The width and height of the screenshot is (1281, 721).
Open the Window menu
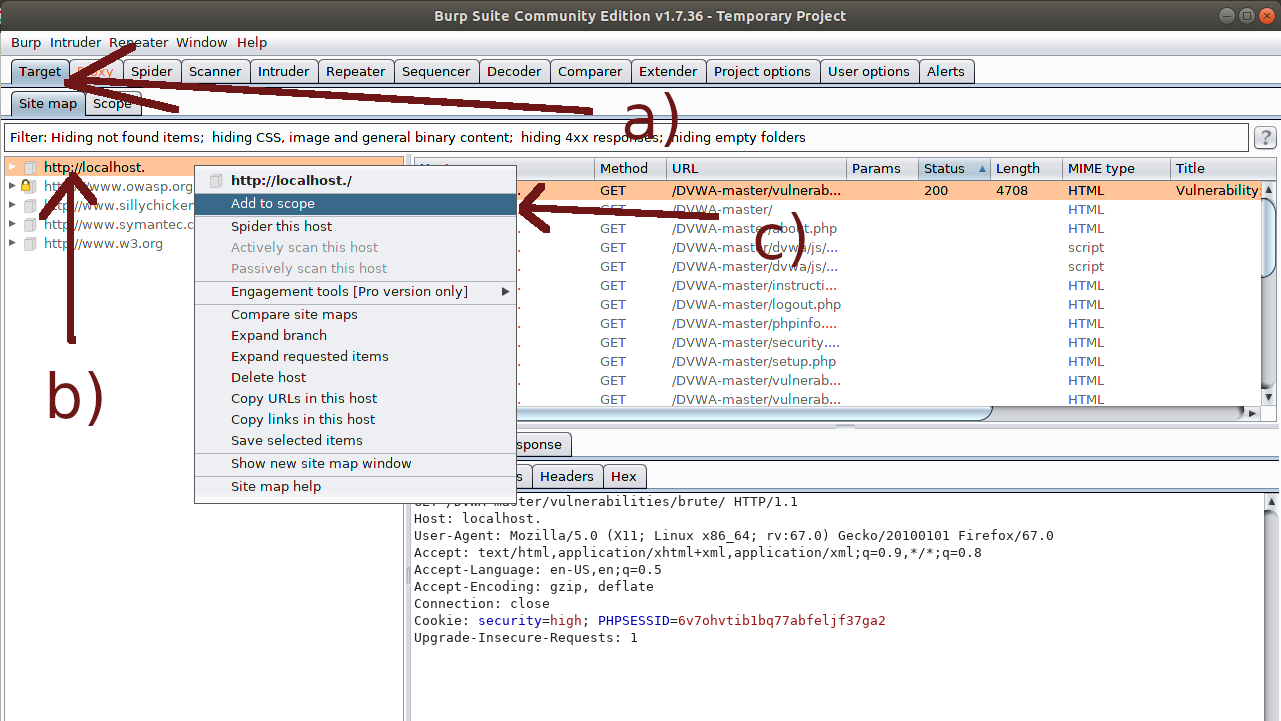[202, 43]
